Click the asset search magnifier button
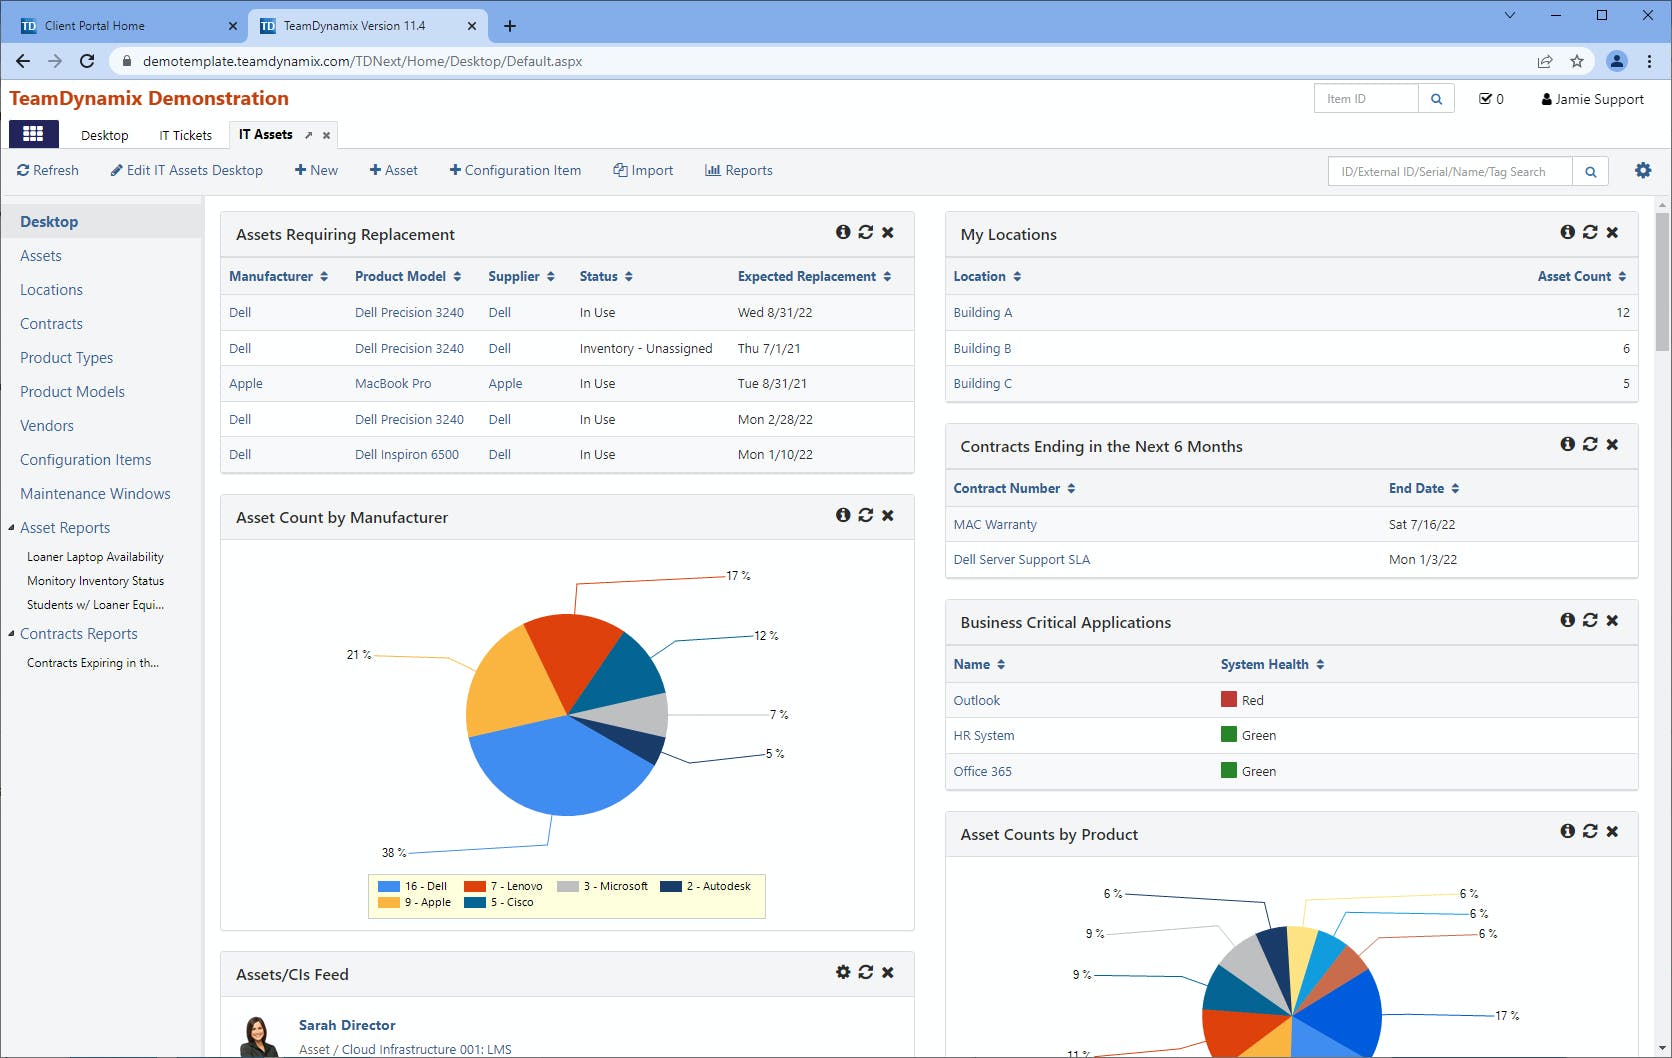This screenshot has height=1058, width=1672. [x=1590, y=172]
